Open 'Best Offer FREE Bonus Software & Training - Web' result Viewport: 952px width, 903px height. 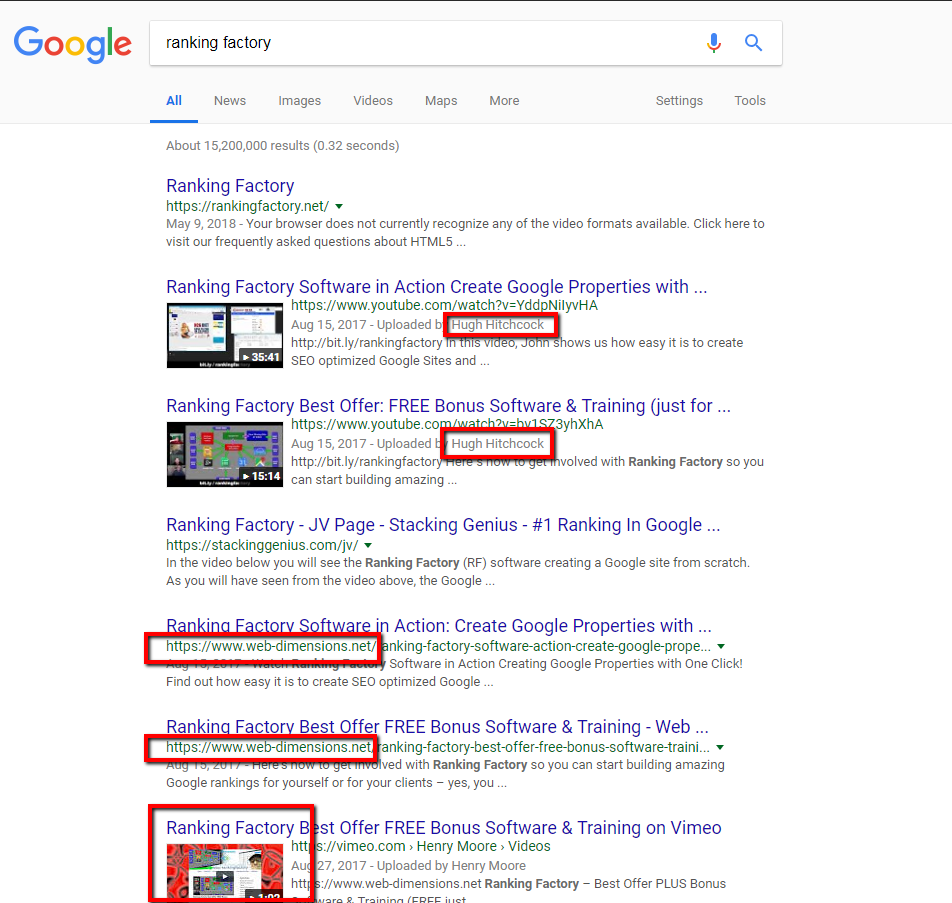[x=437, y=727]
